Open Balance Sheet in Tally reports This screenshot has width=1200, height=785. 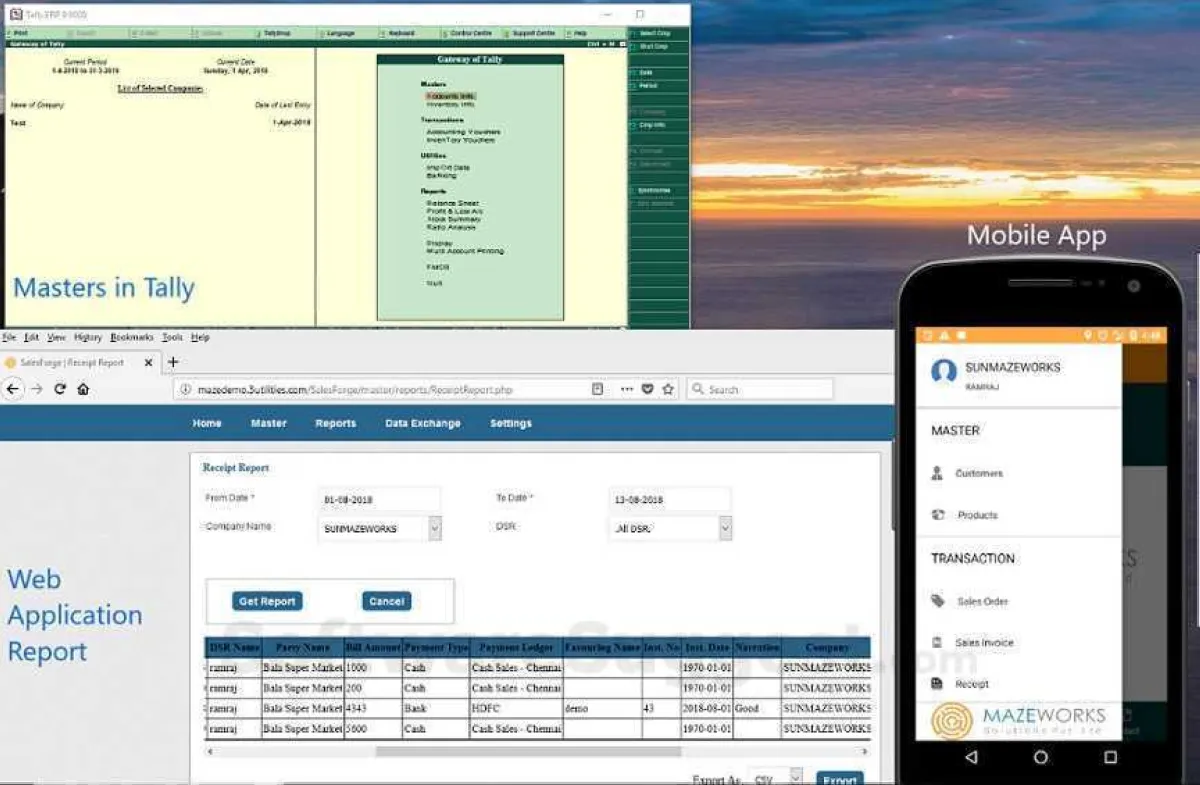pyautogui.click(x=452, y=203)
